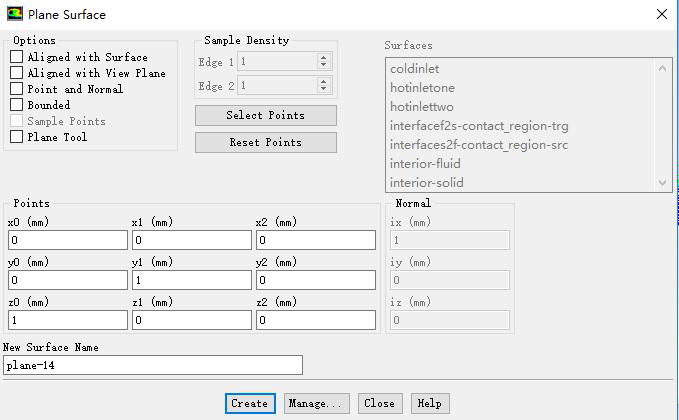Click the x1 (mm) input field
This screenshot has height=420, width=679.
(x=192, y=240)
